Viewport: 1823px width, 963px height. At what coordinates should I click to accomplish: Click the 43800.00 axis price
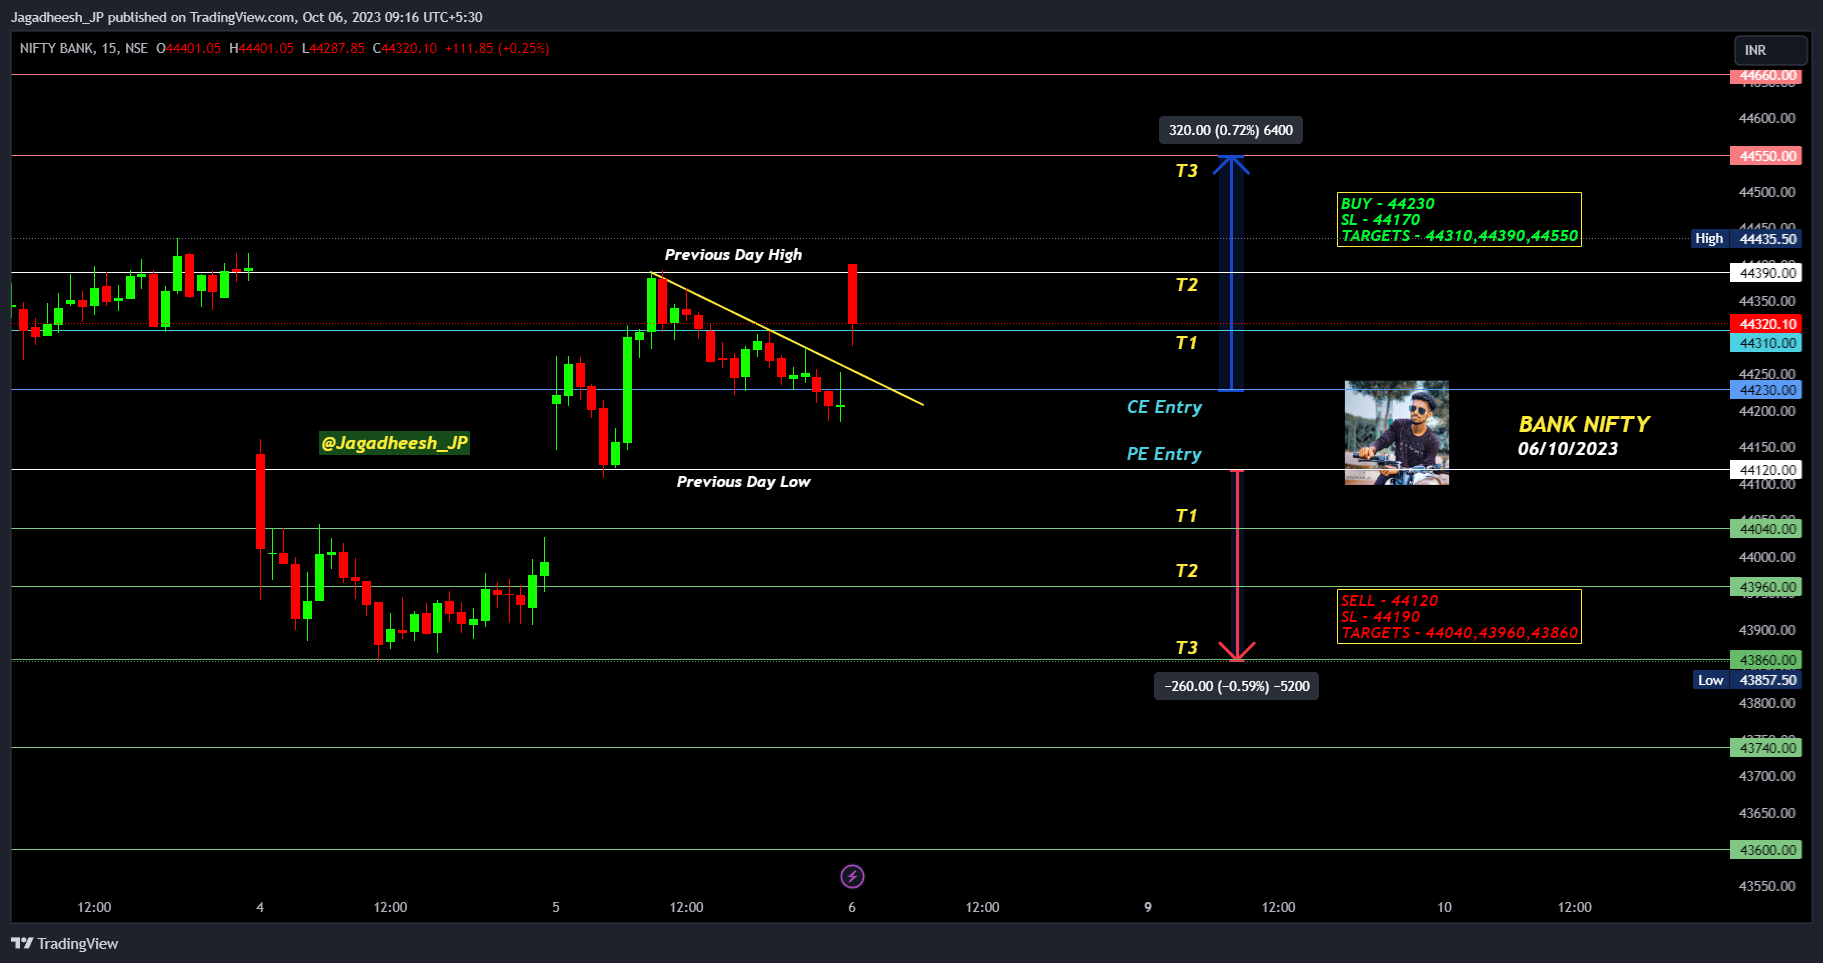(x=1767, y=703)
